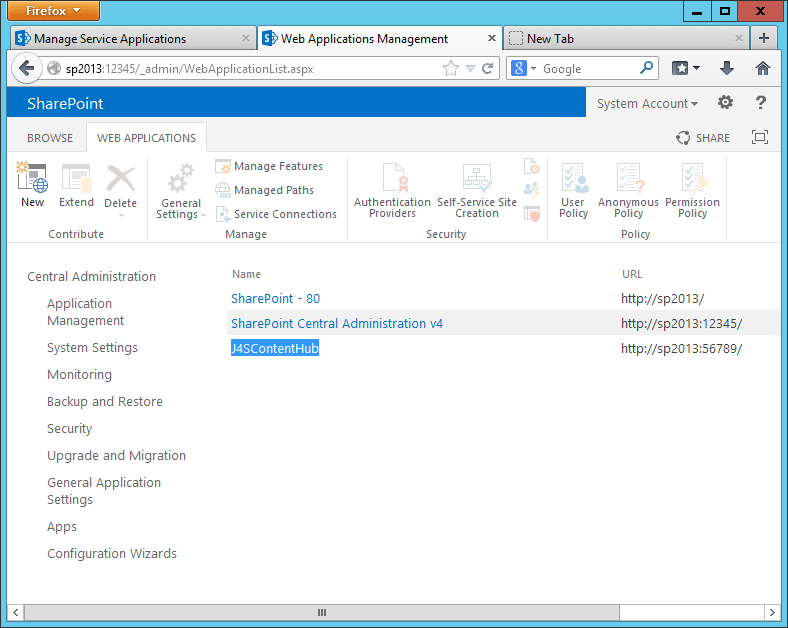Screen dimensions: 788x628
Task: Open the URL history dropdown arrow
Action: (470, 68)
